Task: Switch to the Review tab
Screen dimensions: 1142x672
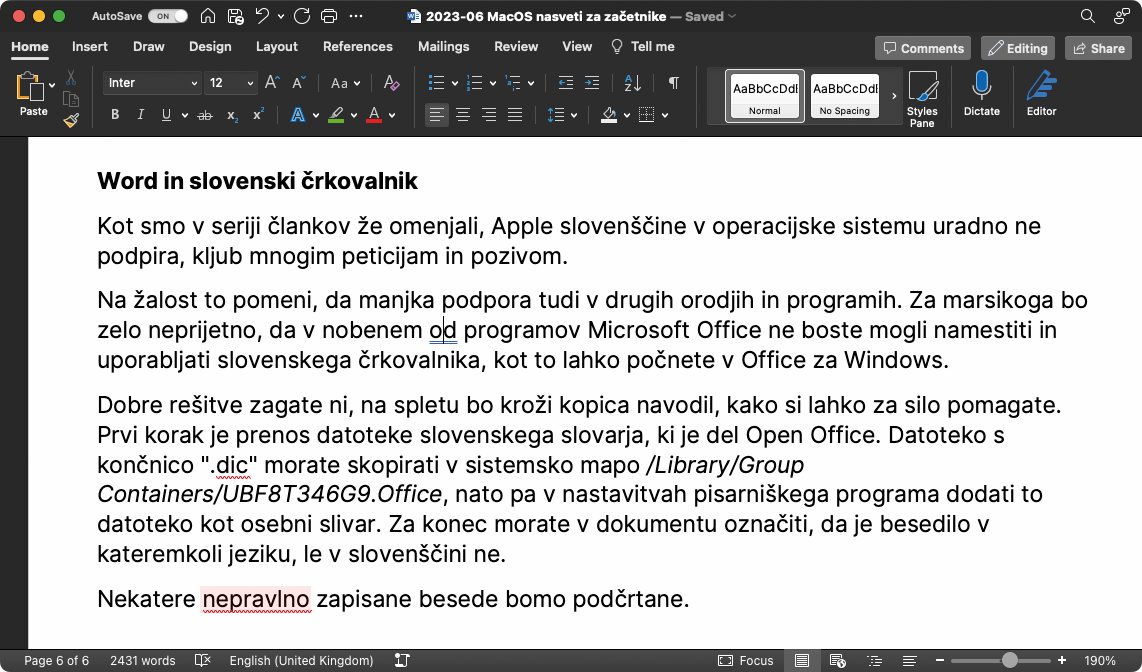Action: (516, 47)
